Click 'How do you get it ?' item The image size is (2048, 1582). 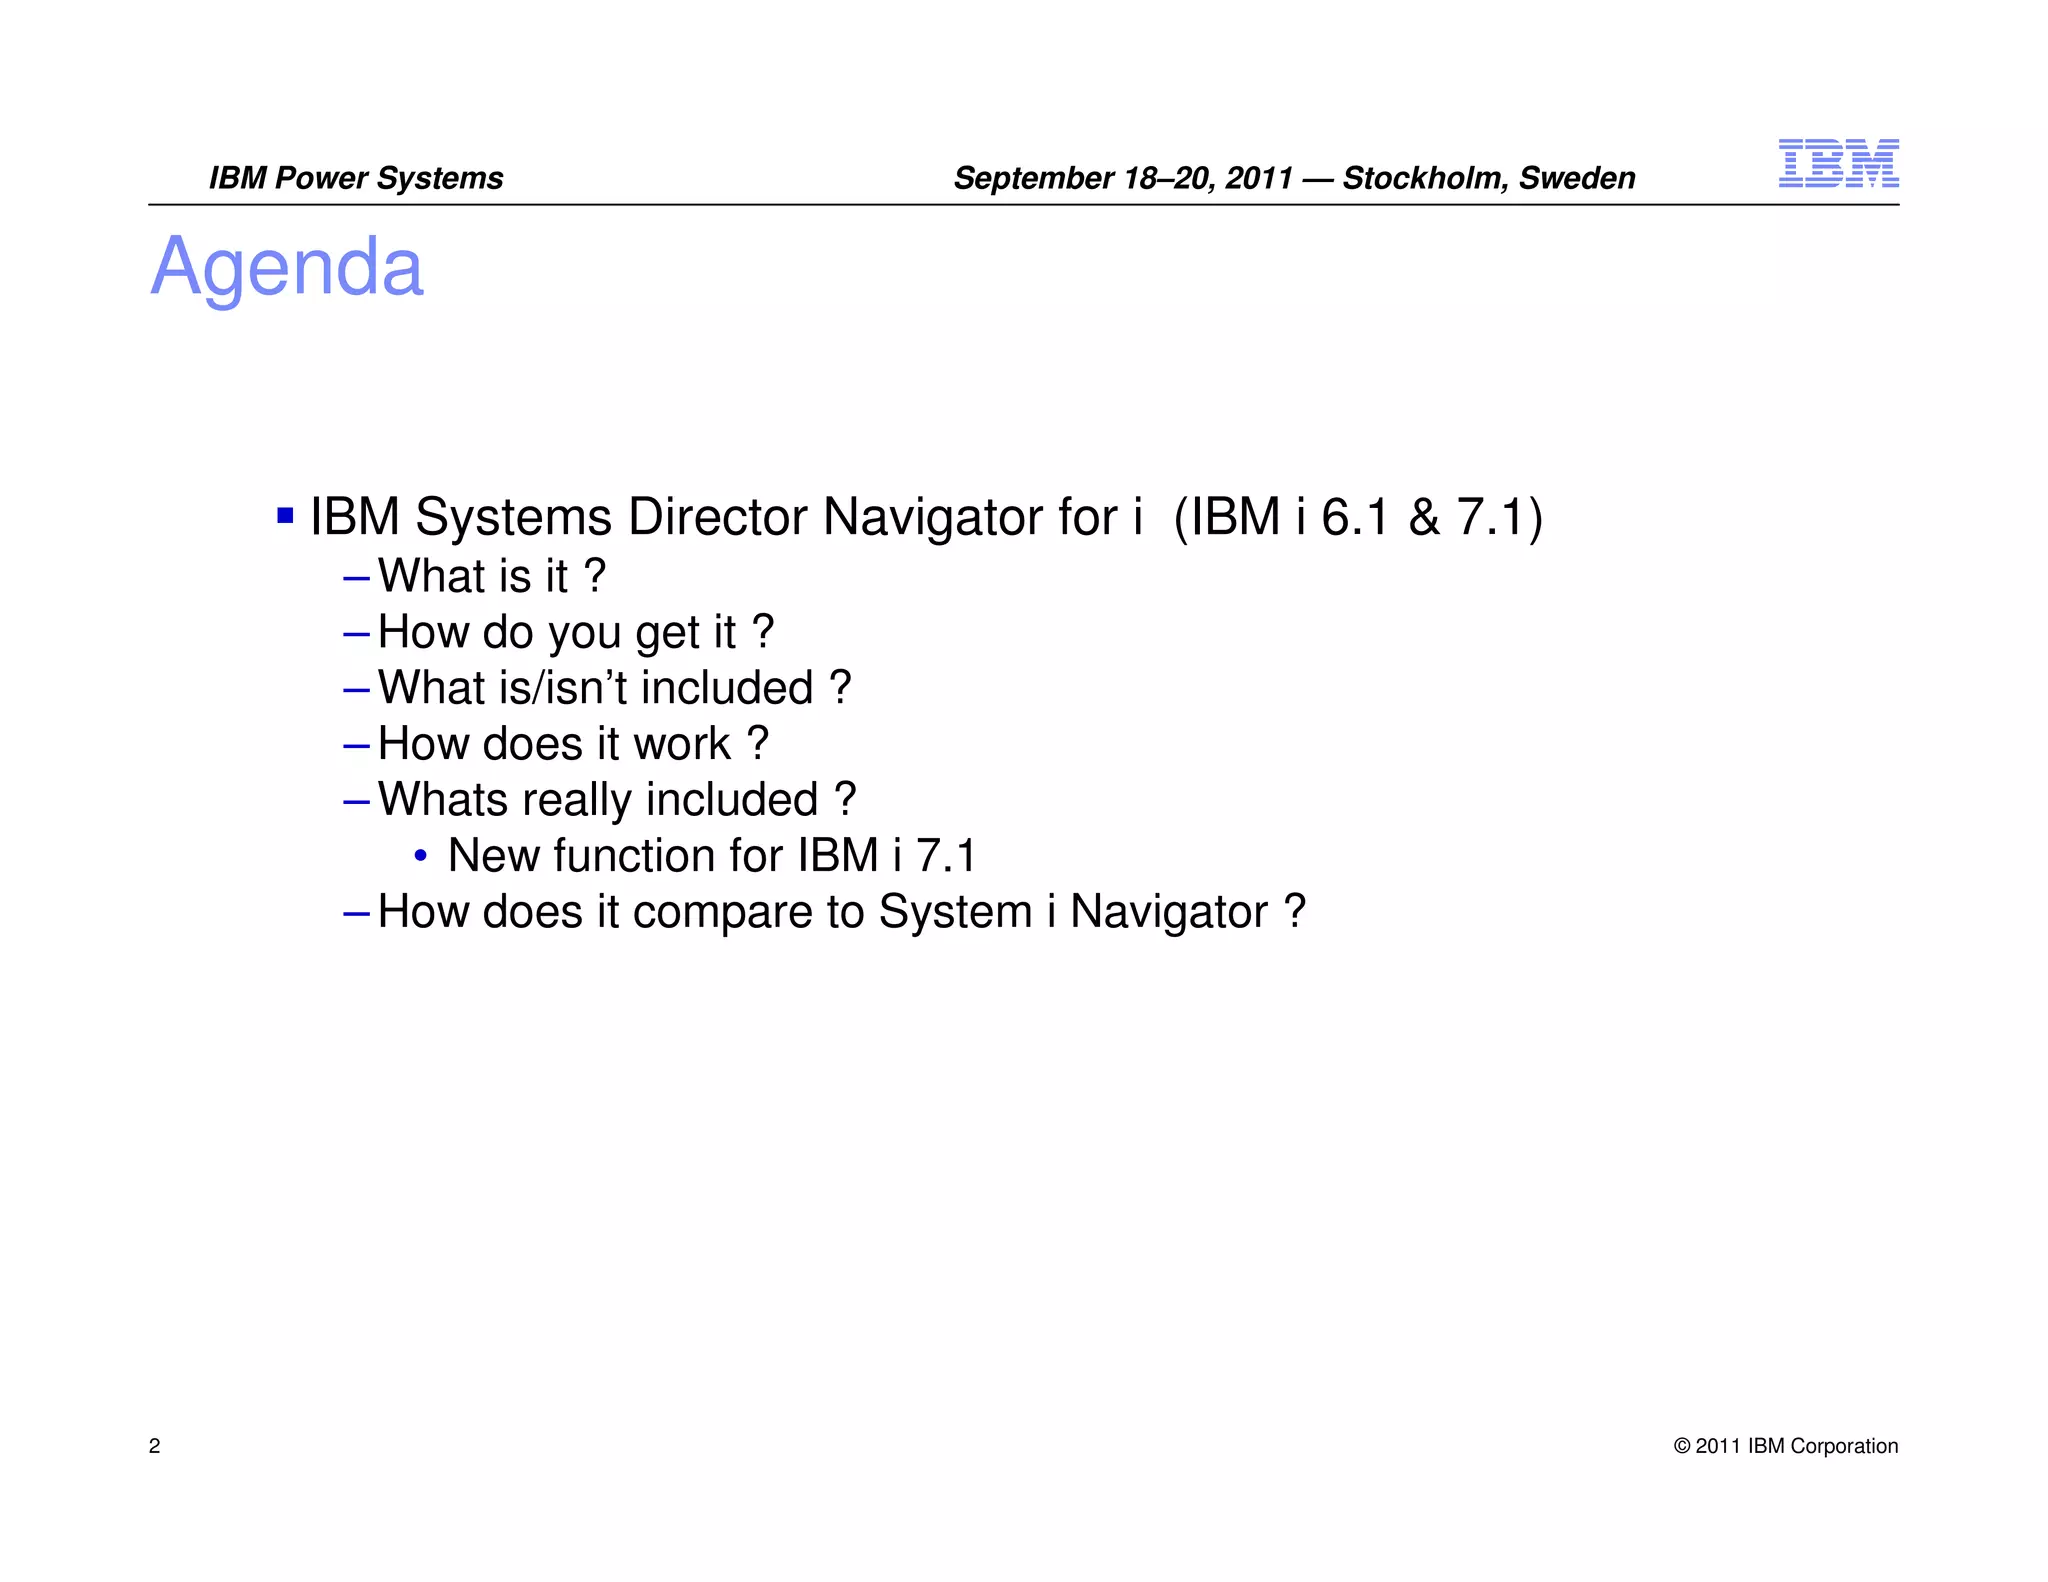pyautogui.click(x=575, y=632)
